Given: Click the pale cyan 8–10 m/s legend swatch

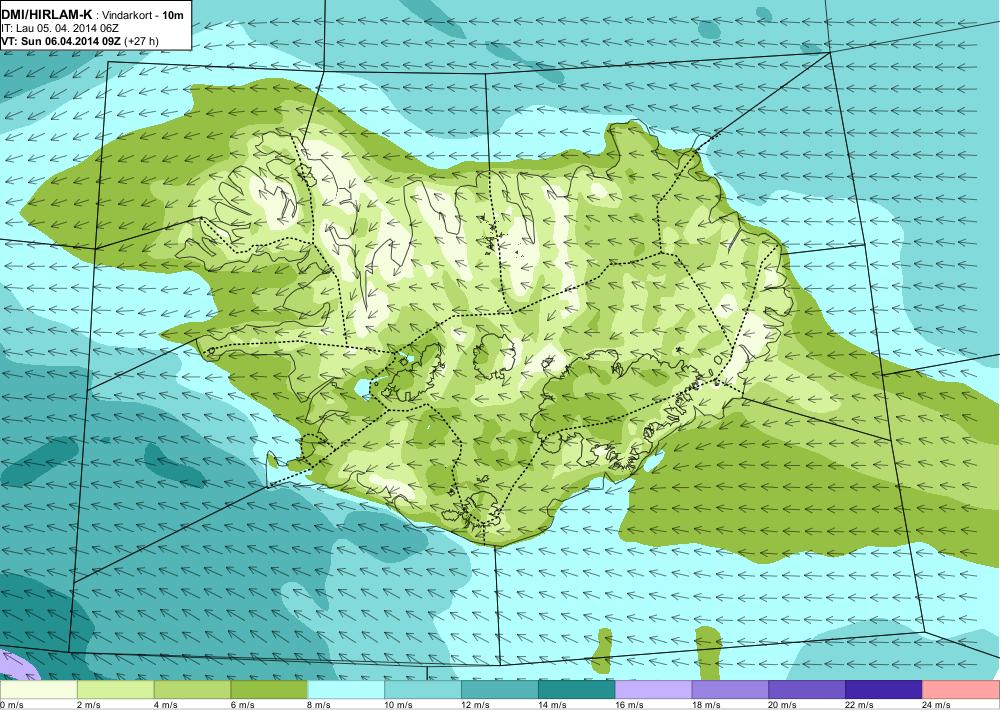Looking at the screenshot, I should [x=346, y=690].
